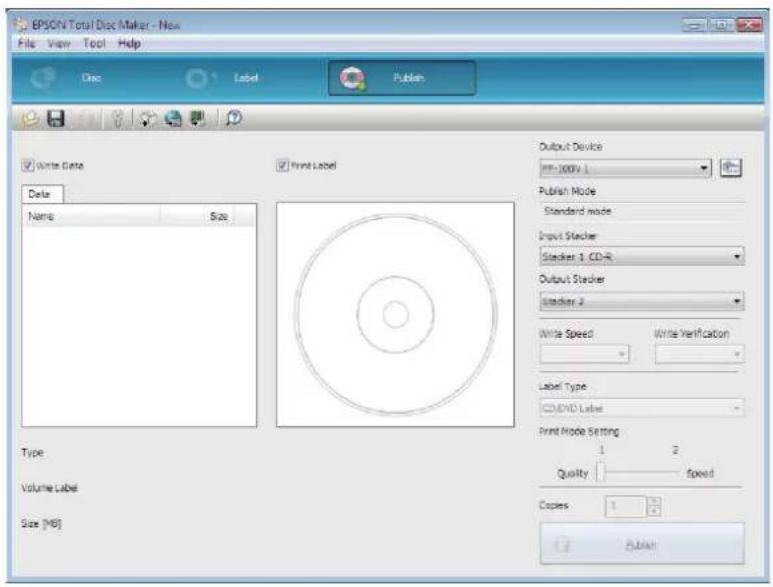This screenshot has width=773, height=587.
Task: Click the label disc icon in Label step
Action: pos(200,78)
